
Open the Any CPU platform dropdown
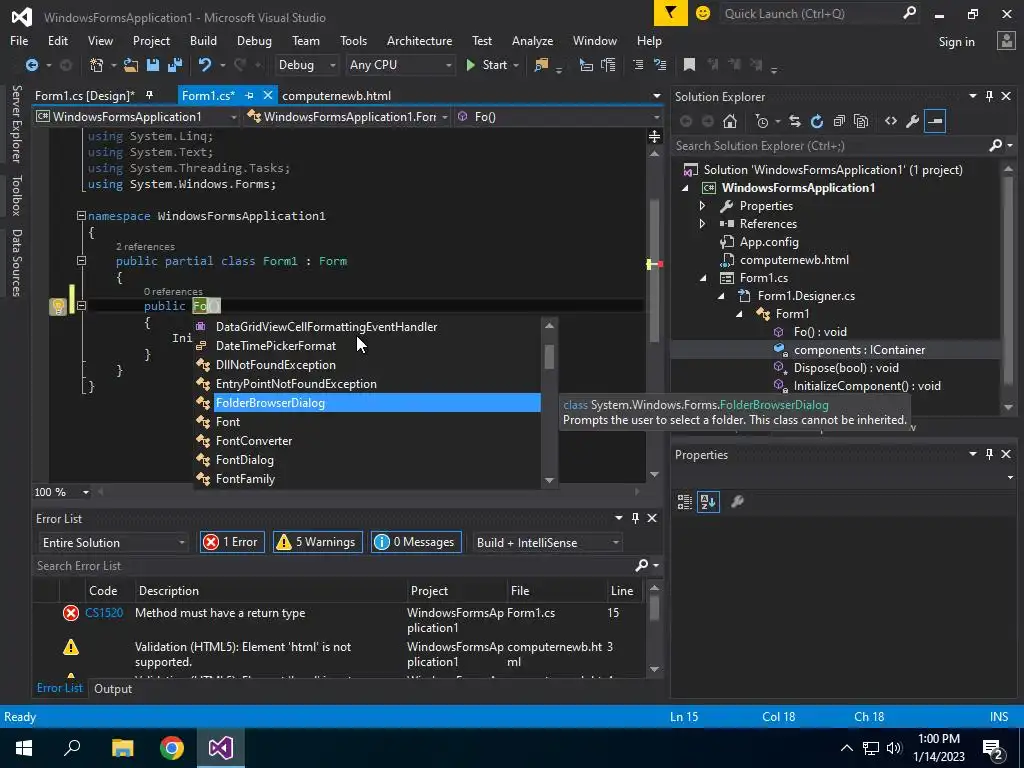tap(400, 65)
